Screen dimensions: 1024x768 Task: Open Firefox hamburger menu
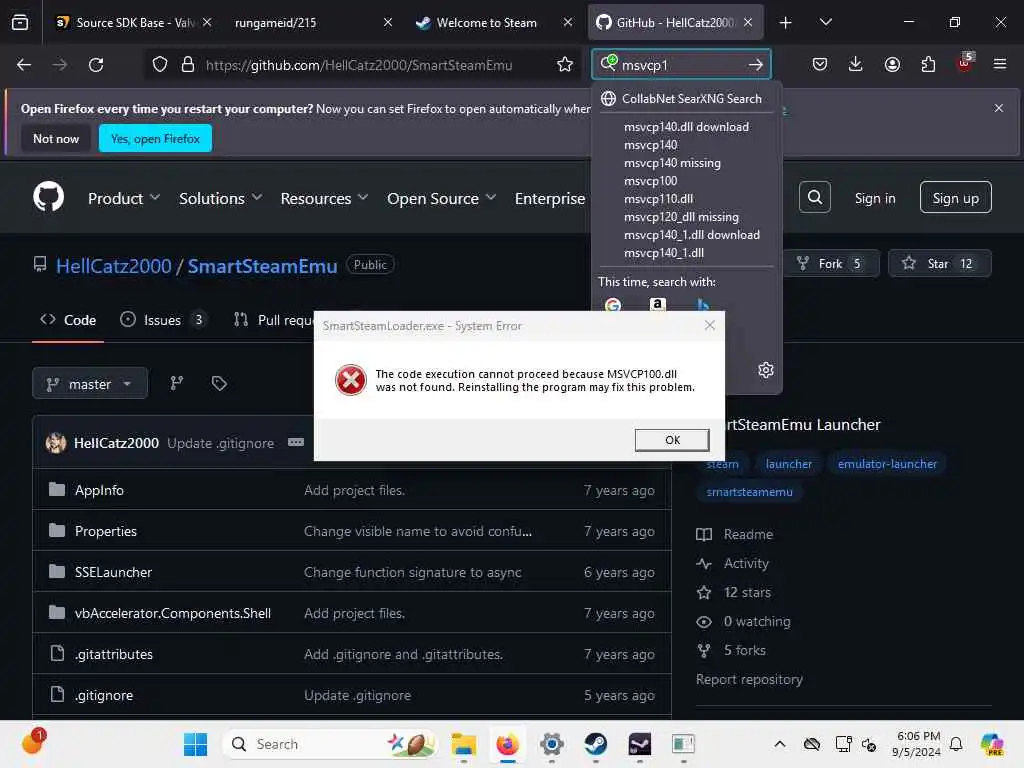(x=1000, y=64)
